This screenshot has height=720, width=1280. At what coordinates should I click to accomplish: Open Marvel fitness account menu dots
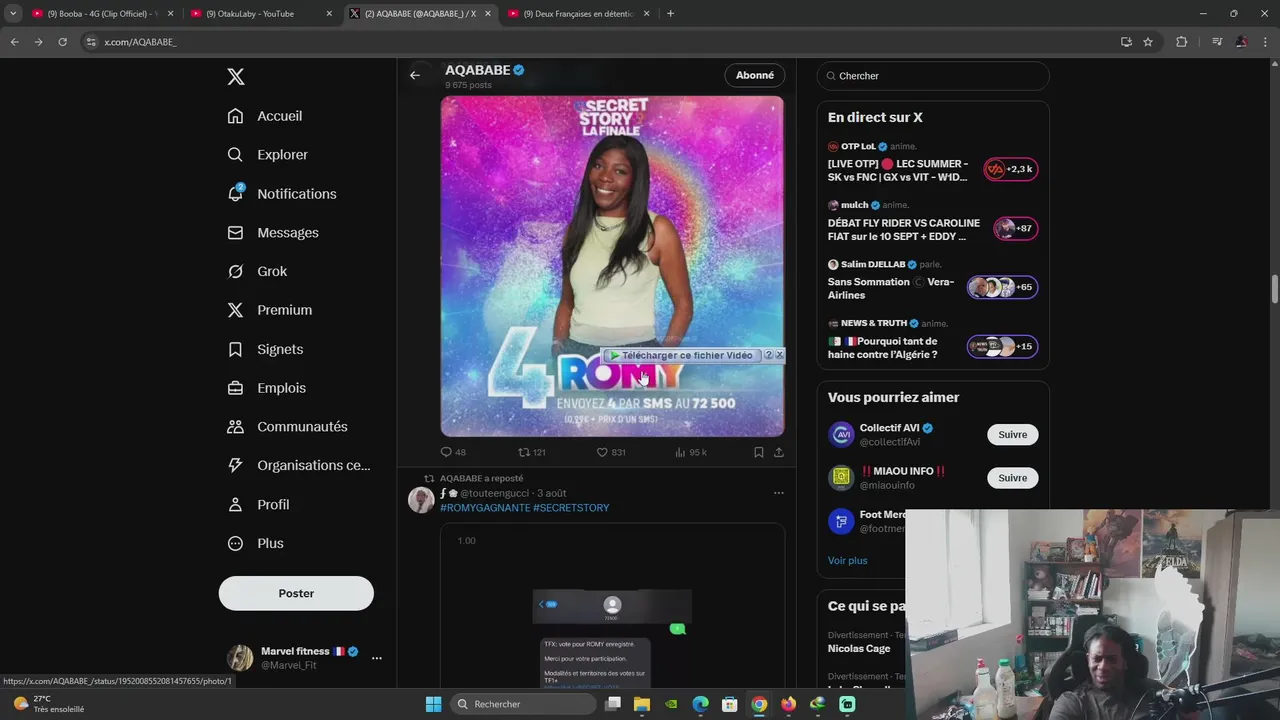377,658
